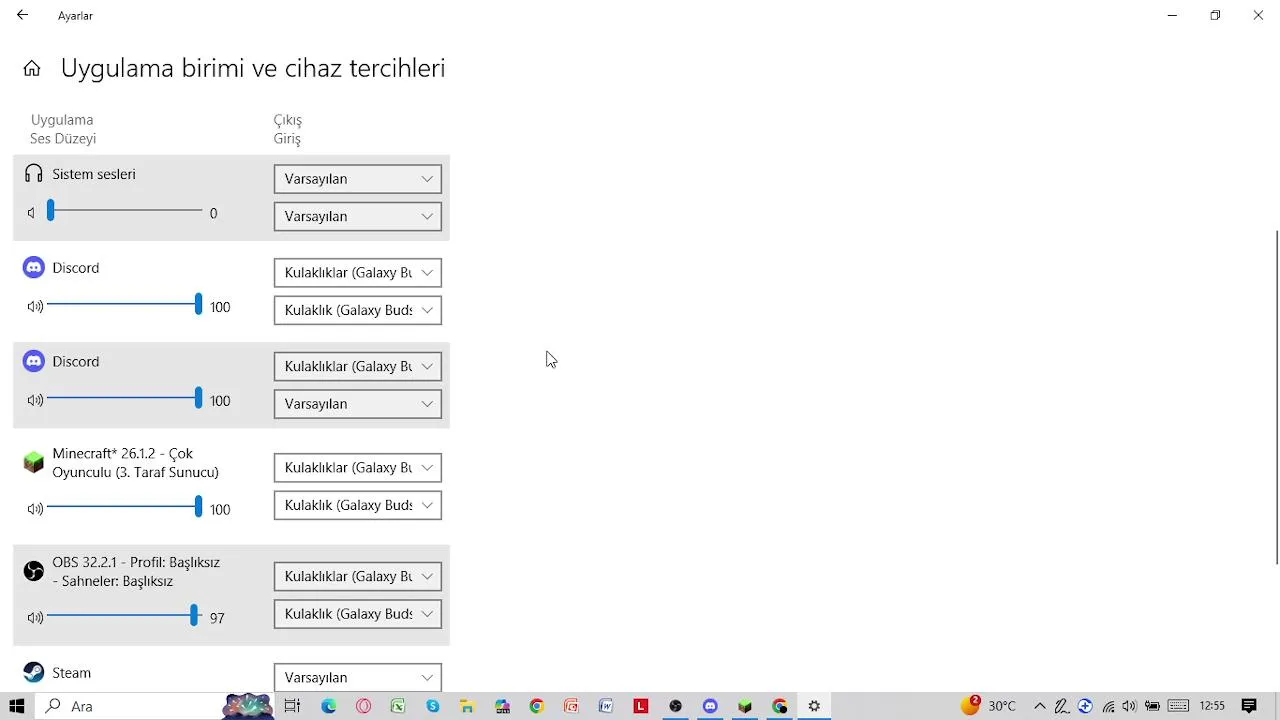The width and height of the screenshot is (1280, 720).
Task: Click the OBS volume value 97
Action: [x=217, y=619]
